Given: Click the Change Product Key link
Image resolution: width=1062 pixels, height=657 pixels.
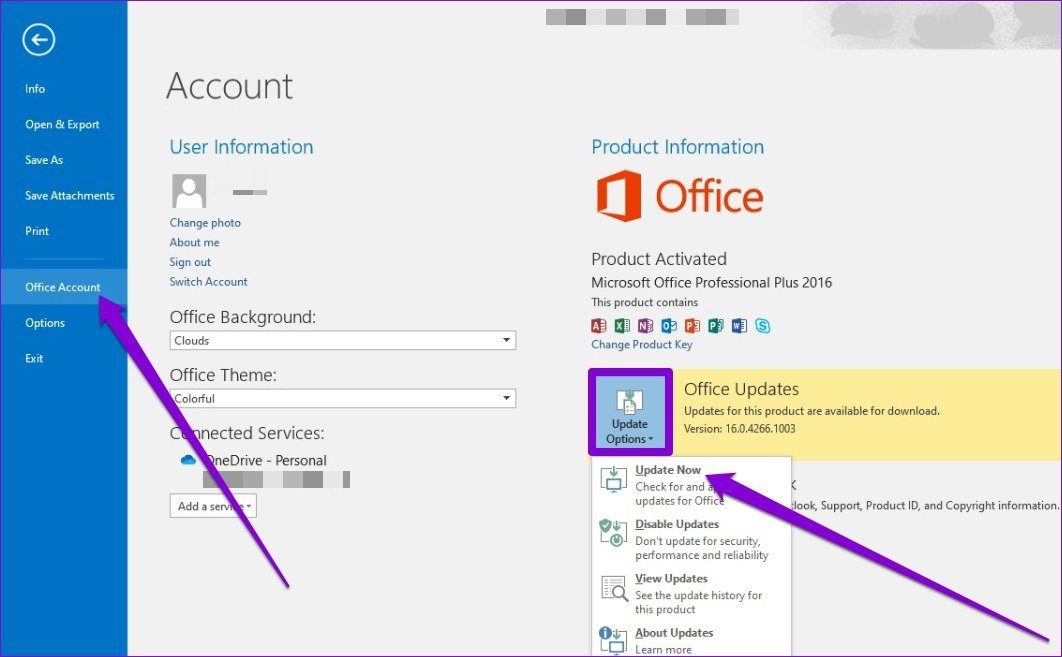Looking at the screenshot, I should [642, 344].
